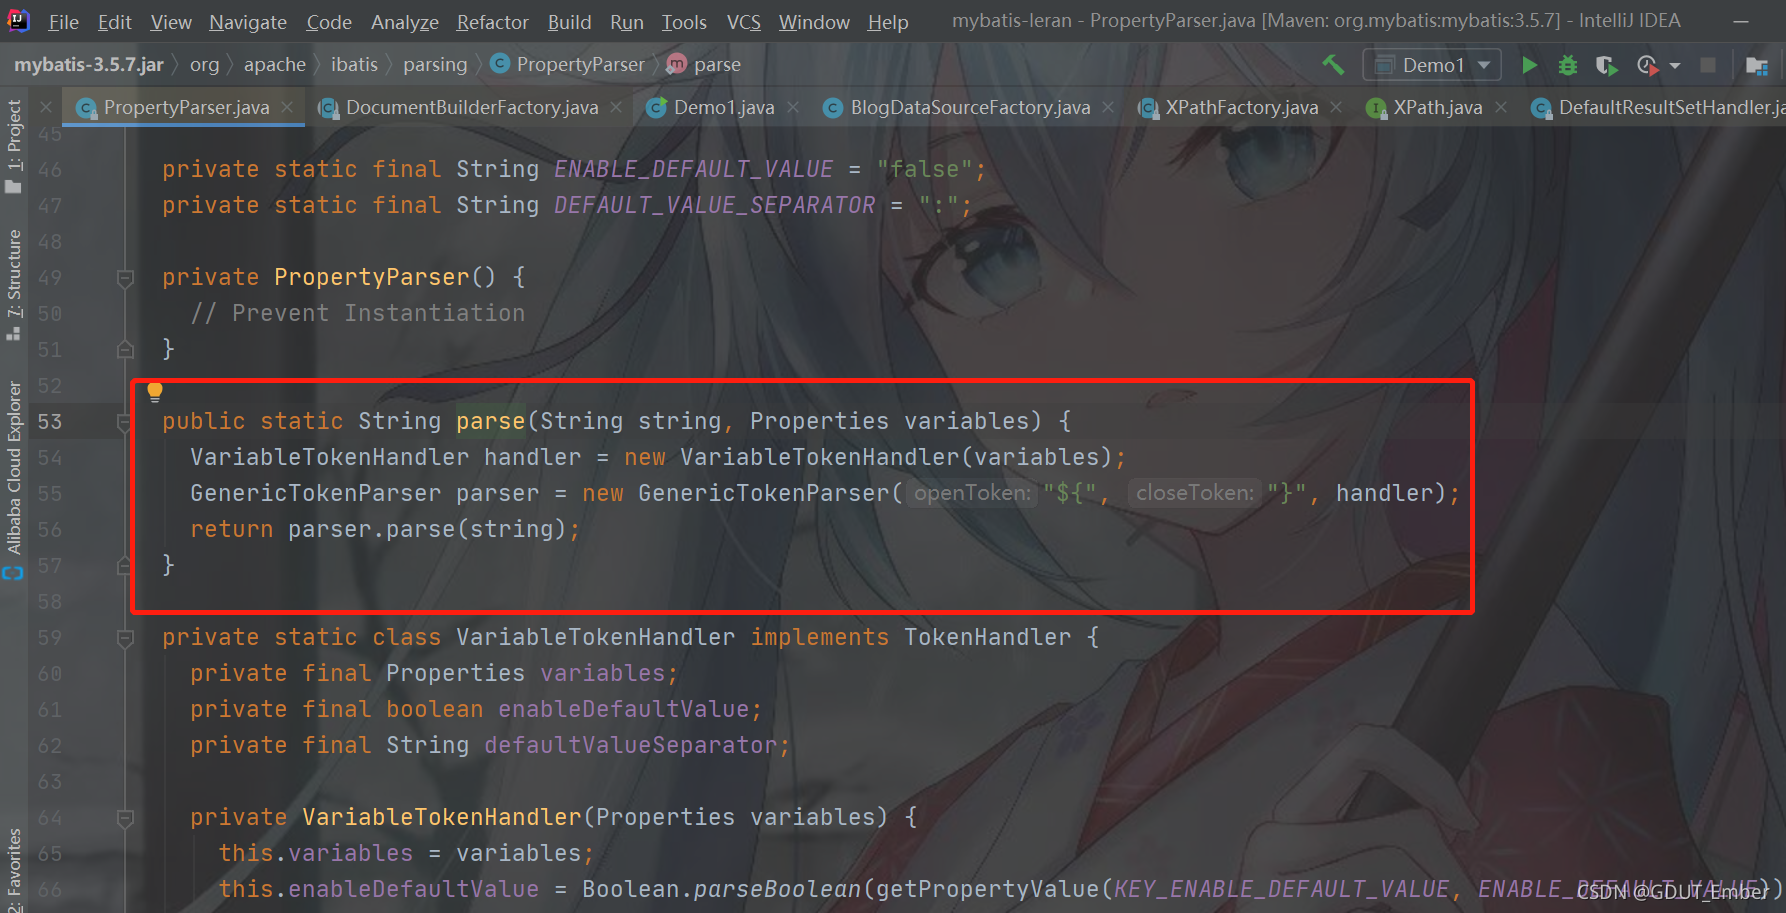The width and height of the screenshot is (1786, 913).
Task: Click the Build Project hammer icon
Action: pos(1333,65)
